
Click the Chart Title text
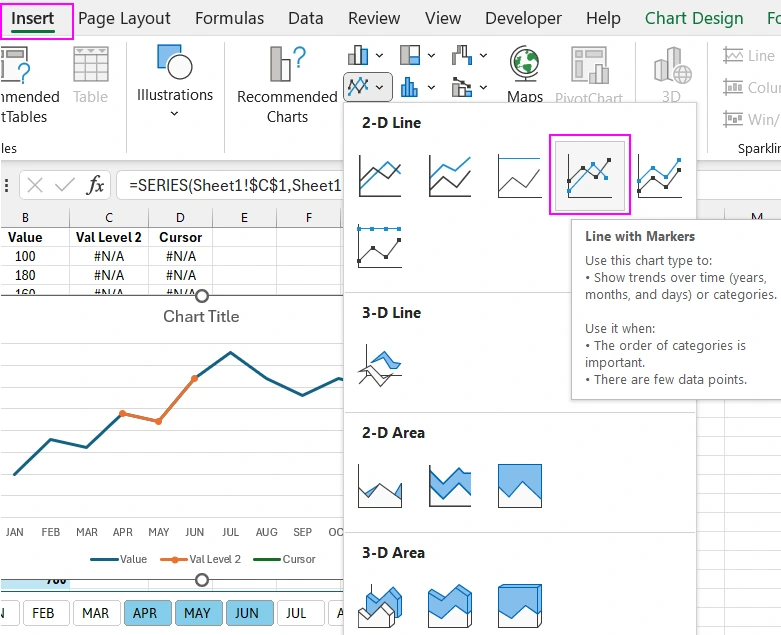(201, 316)
